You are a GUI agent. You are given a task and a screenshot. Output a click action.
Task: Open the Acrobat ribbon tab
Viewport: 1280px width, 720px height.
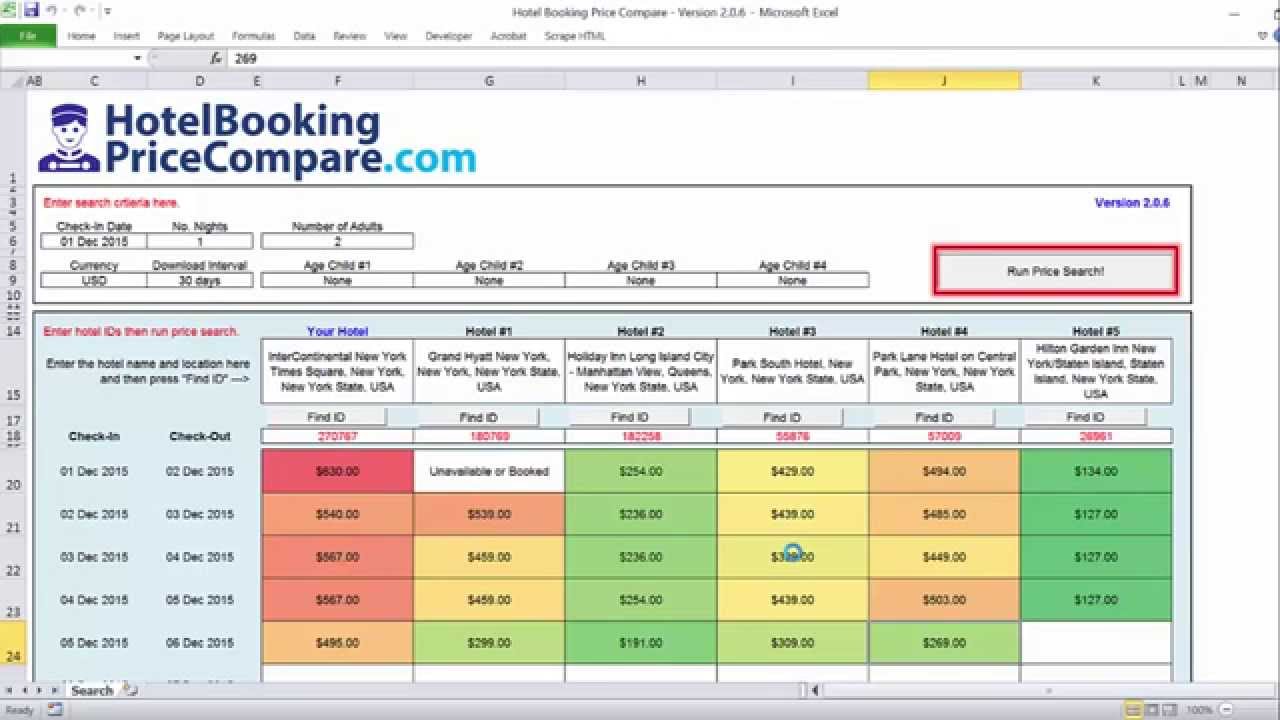(x=508, y=36)
